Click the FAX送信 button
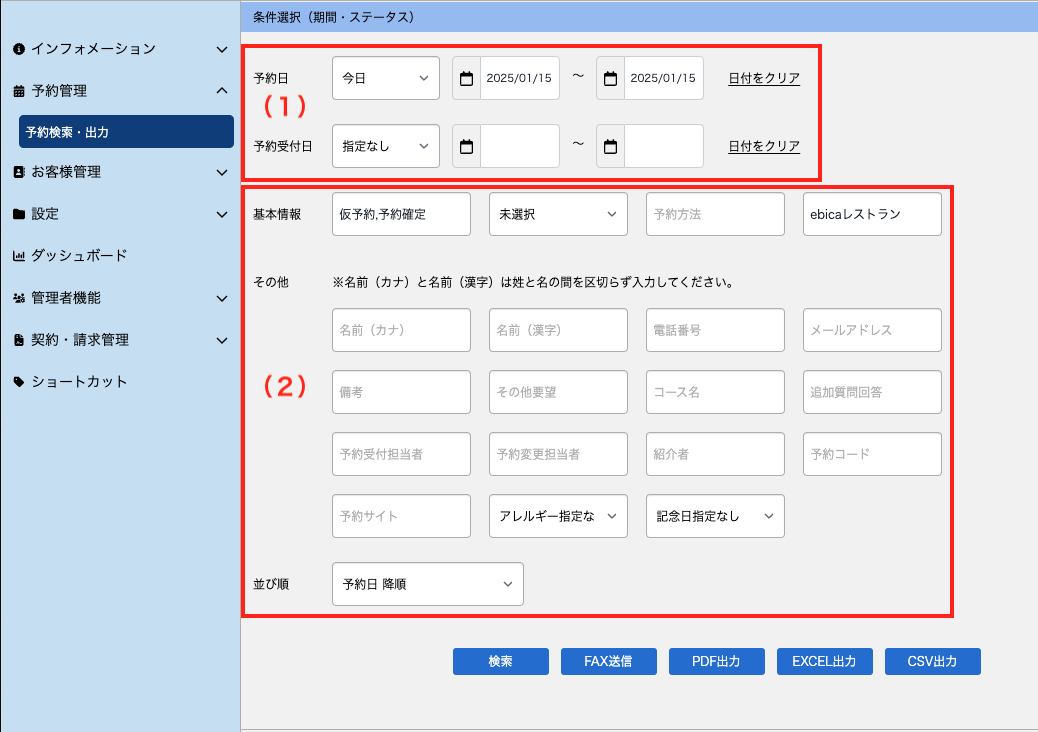This screenshot has height=732, width=1038. (608, 661)
